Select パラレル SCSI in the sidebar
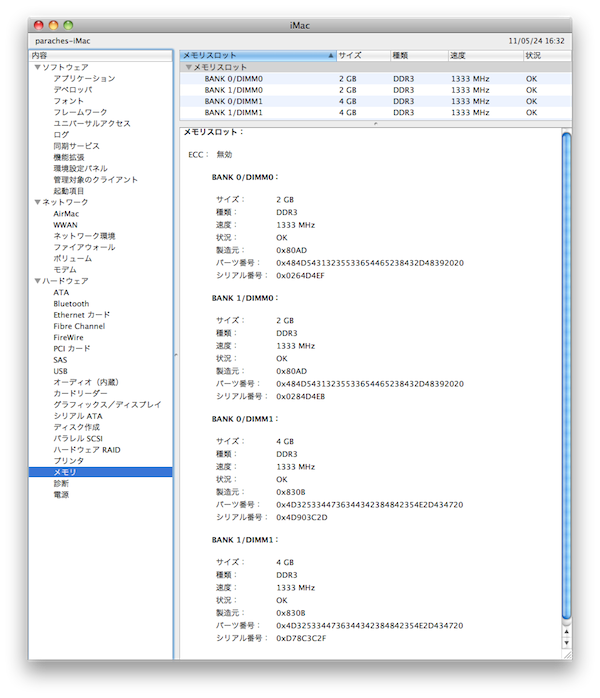Viewport: 600px width, 698px height. (78, 438)
